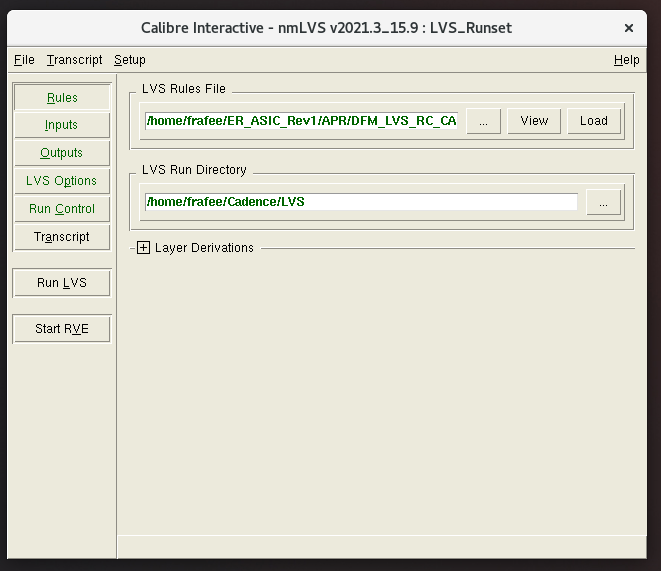Select the Rules sidebar tab
The height and width of the screenshot is (571, 661).
tap(62, 97)
